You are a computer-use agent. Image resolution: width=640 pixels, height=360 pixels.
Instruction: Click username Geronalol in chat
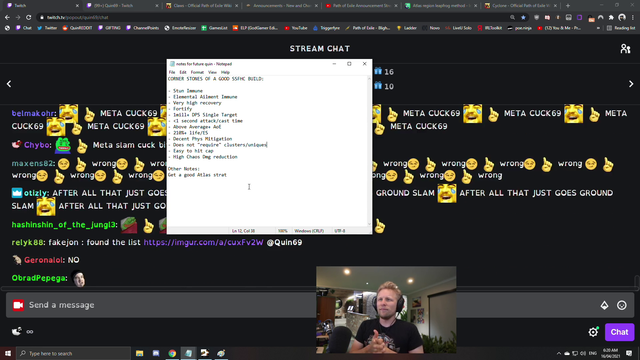[x=44, y=260]
